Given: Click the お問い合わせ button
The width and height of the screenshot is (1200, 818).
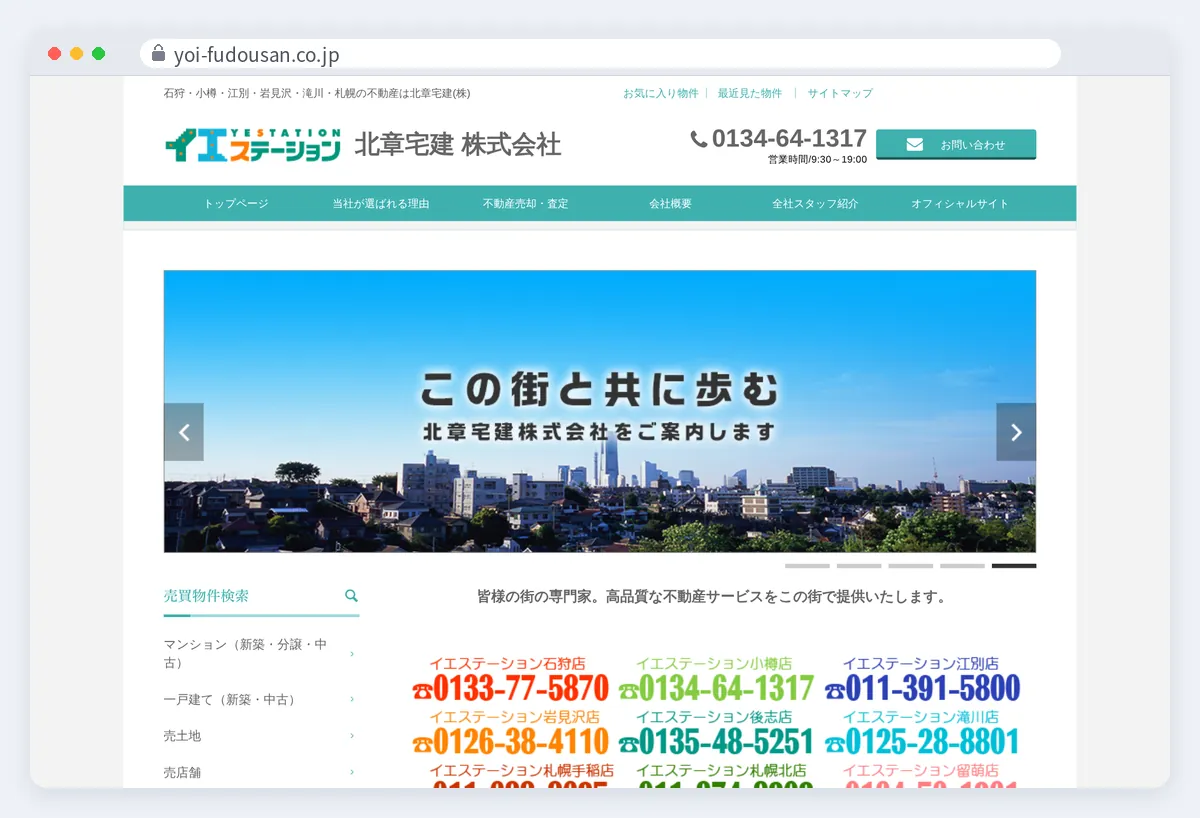Looking at the screenshot, I should 956,145.
